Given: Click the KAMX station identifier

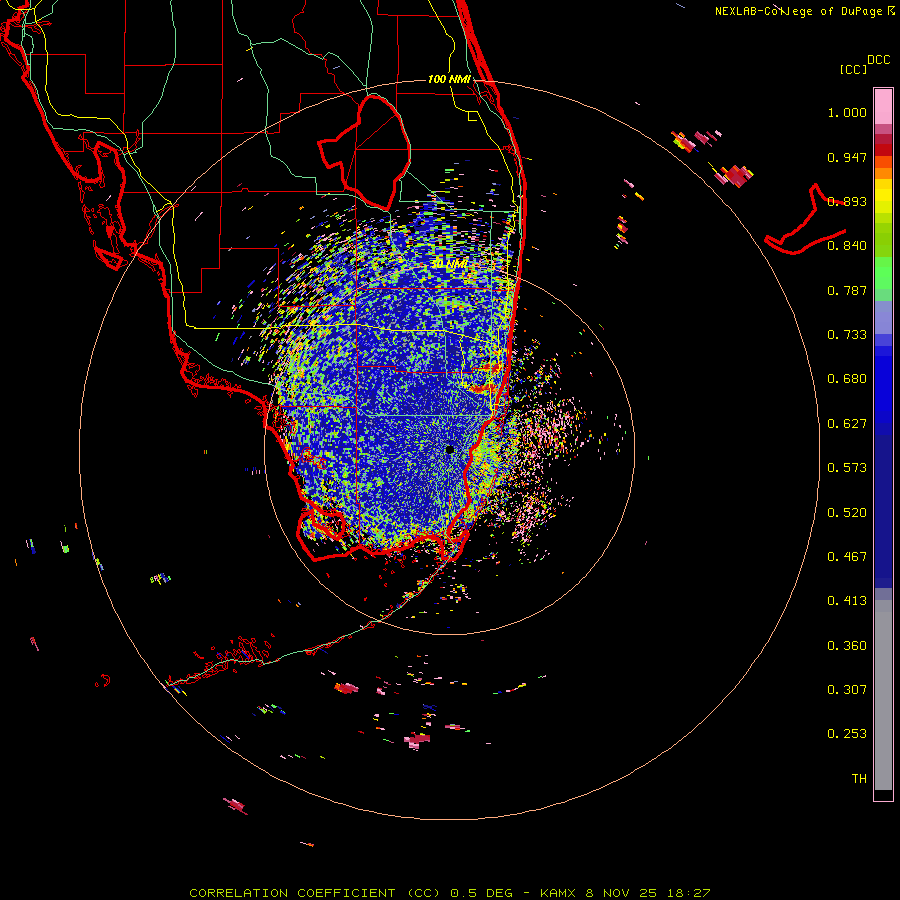Looking at the screenshot, I should pyautogui.click(x=558, y=893).
